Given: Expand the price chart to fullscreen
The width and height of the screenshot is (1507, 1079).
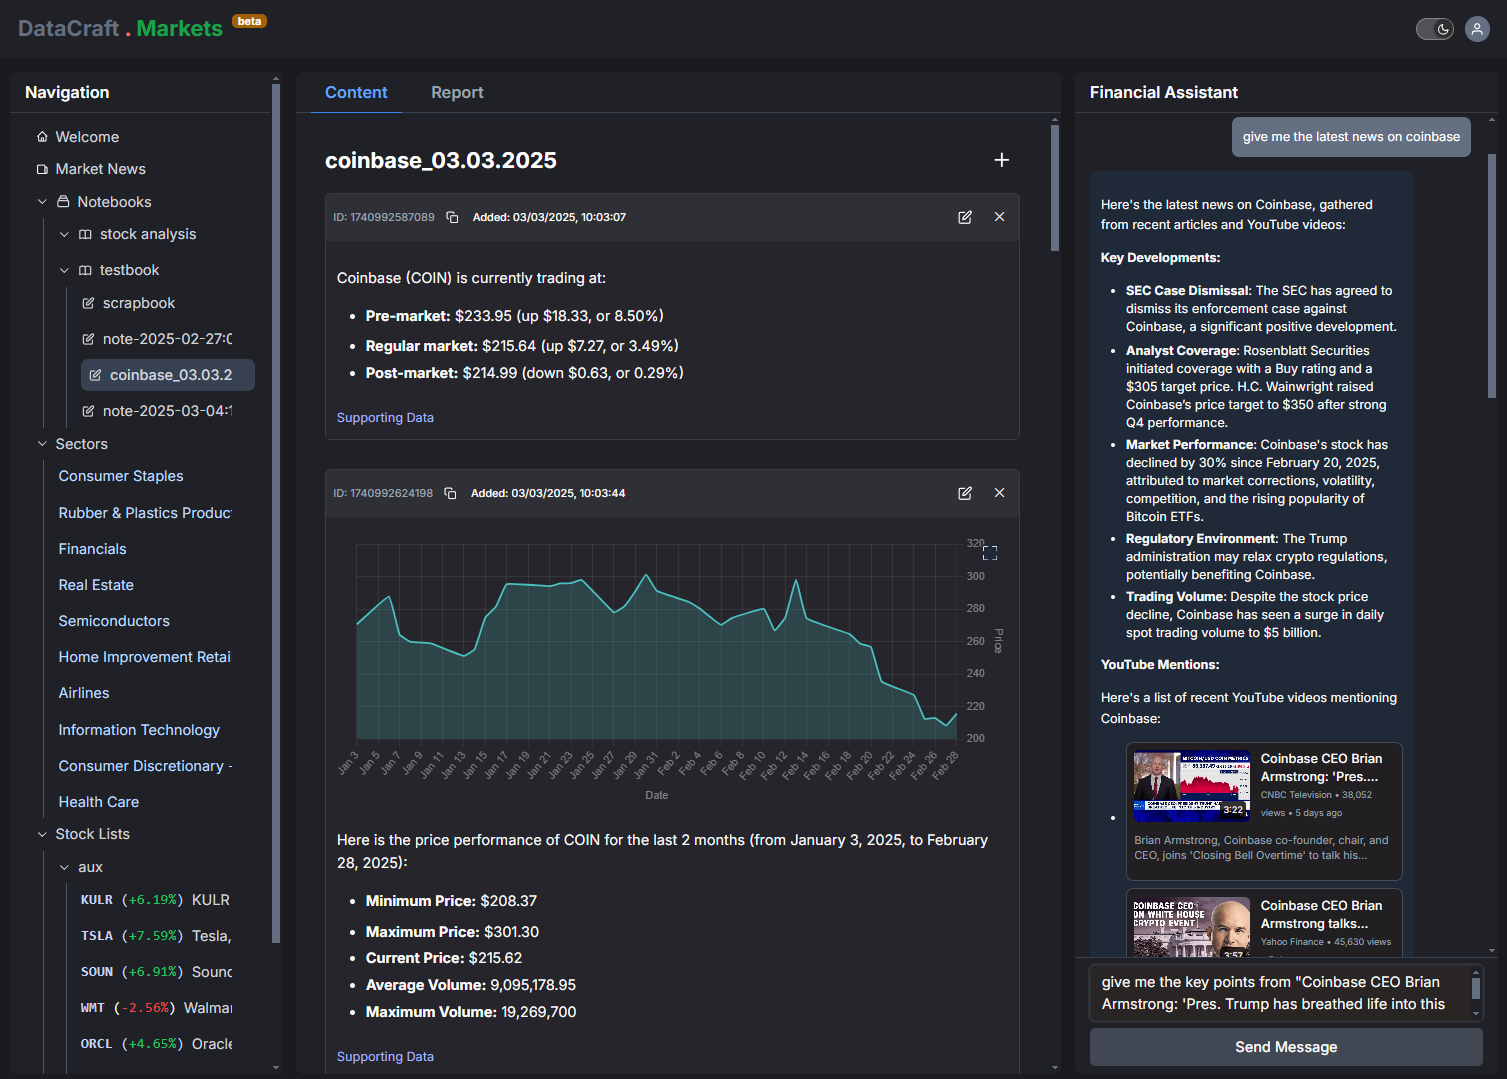Looking at the screenshot, I should point(990,553).
